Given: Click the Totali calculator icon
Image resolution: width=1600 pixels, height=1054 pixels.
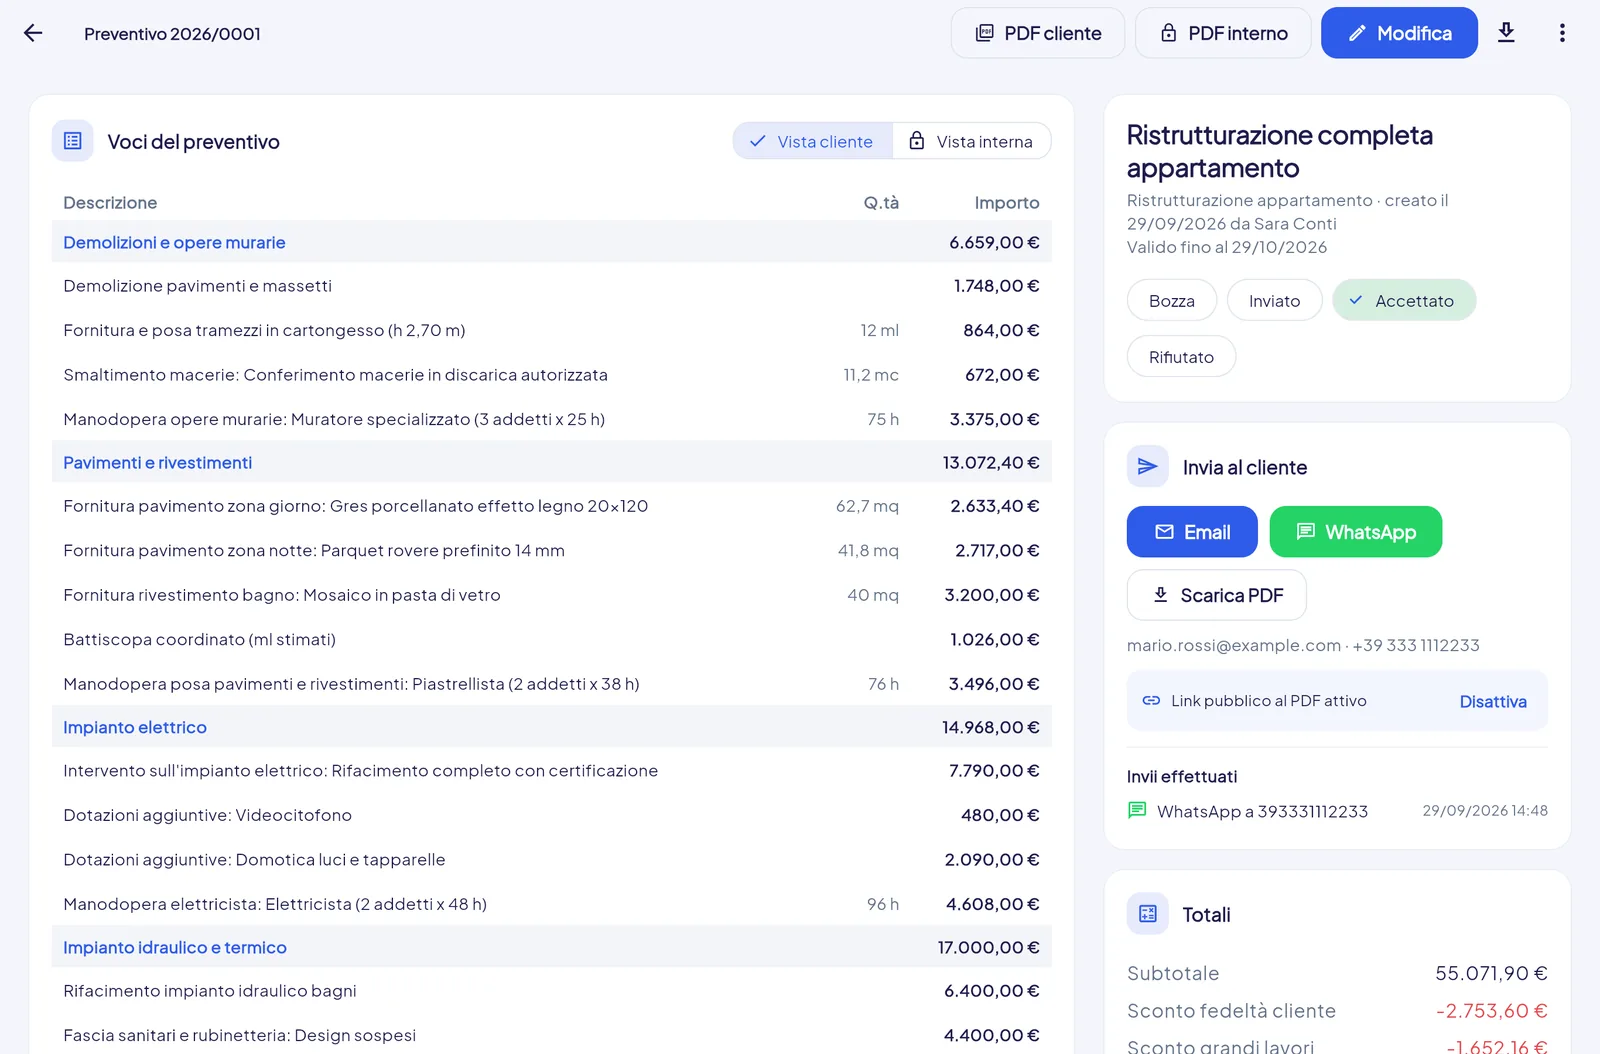Looking at the screenshot, I should pyautogui.click(x=1148, y=913).
